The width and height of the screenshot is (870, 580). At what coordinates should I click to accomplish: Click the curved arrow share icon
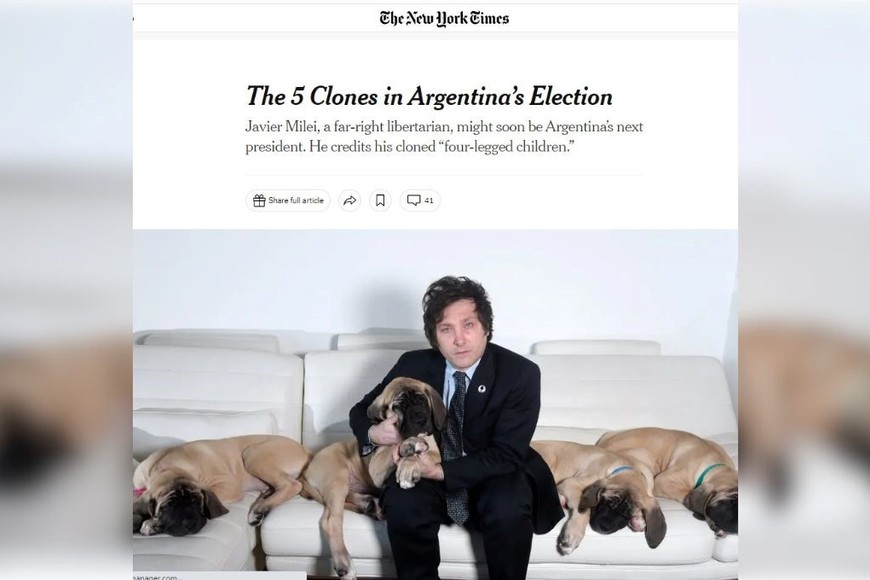(350, 200)
